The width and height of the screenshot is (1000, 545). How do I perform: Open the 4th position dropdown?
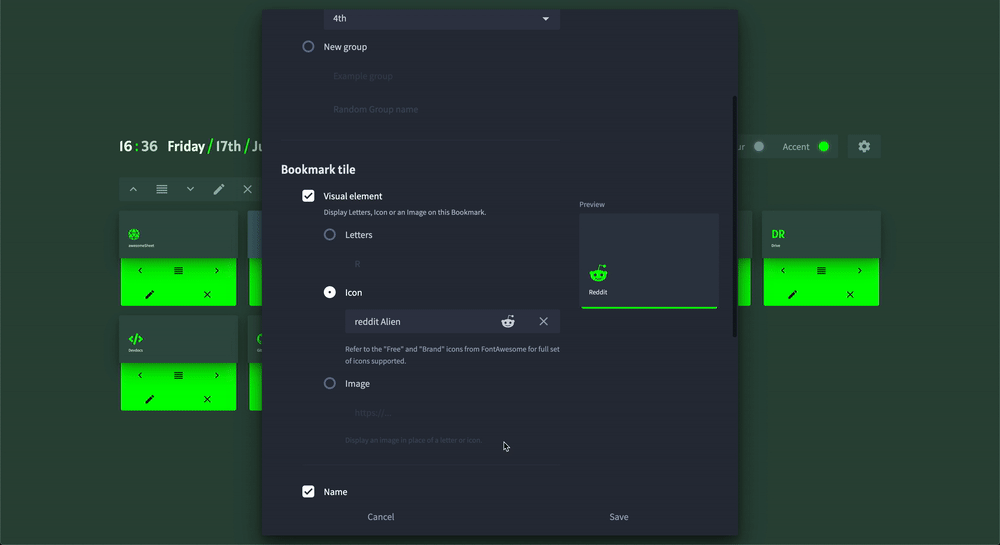click(x=441, y=18)
